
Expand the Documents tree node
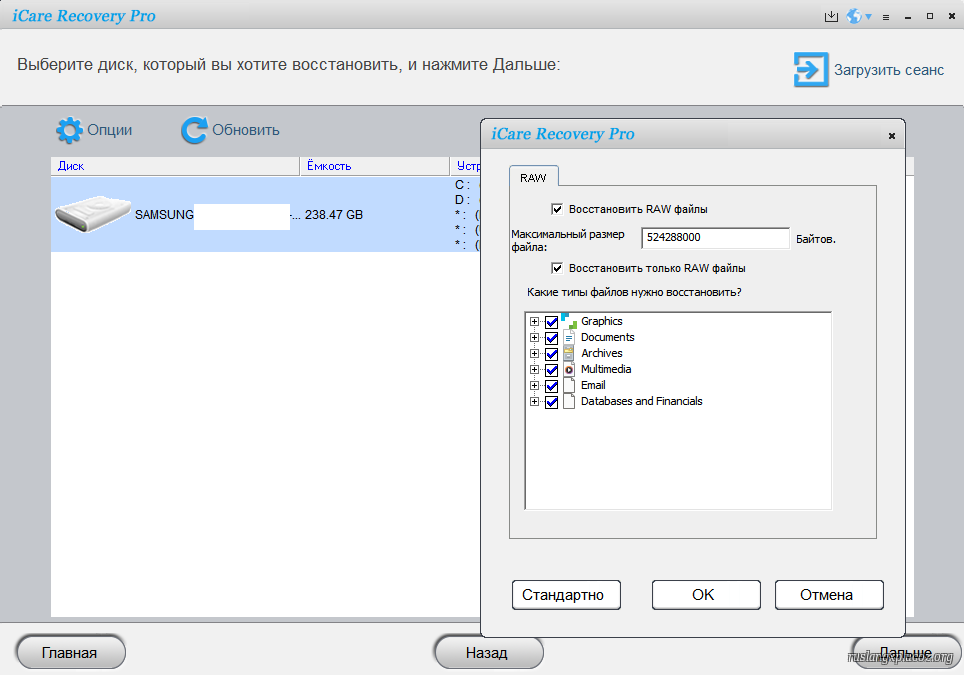[535, 338]
